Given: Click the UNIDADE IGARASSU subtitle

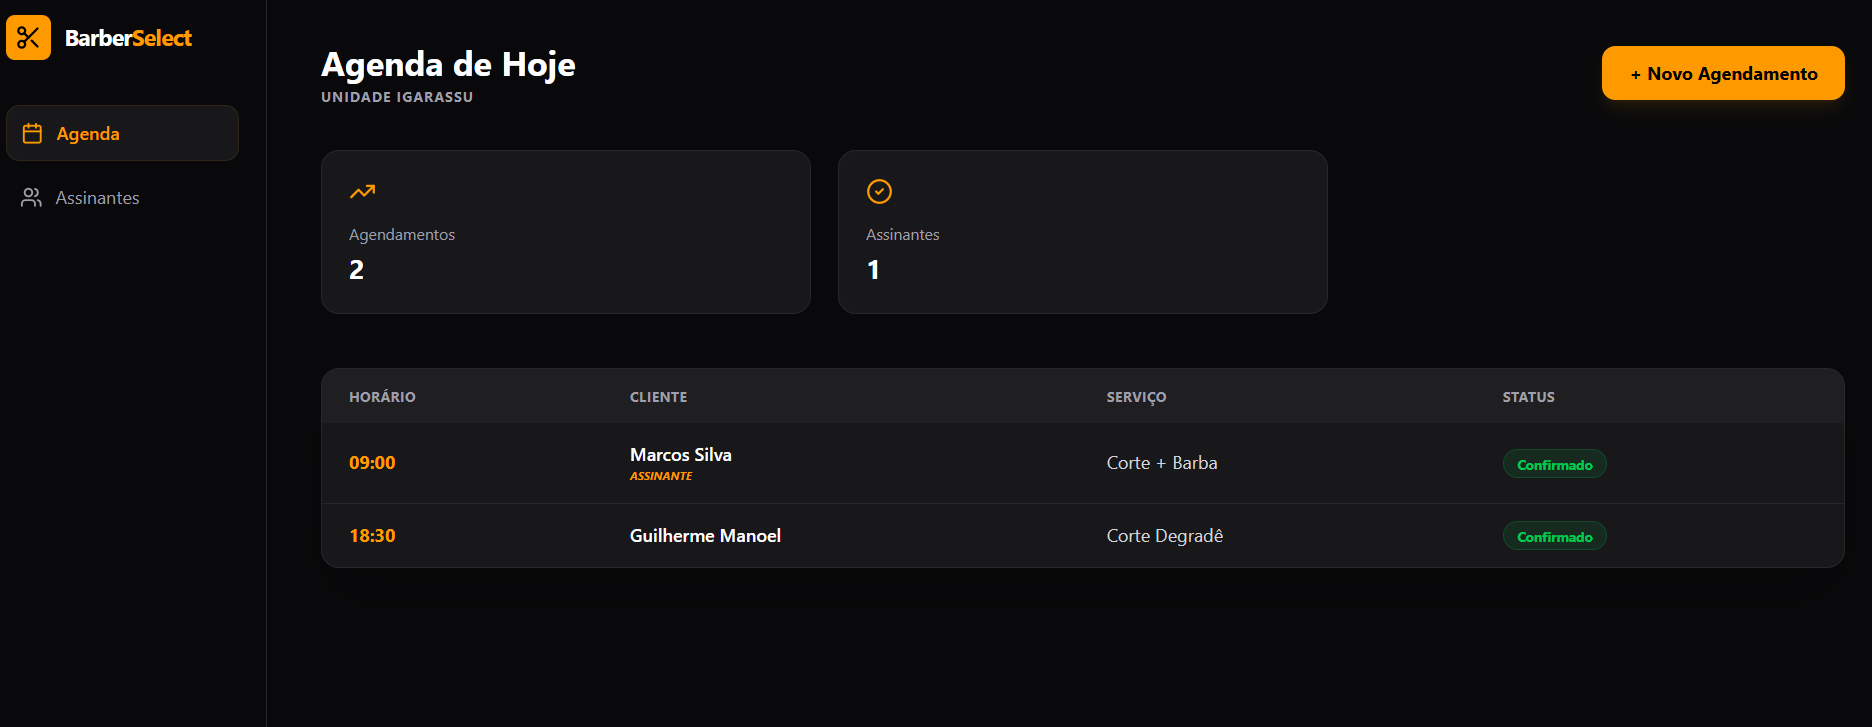Looking at the screenshot, I should coord(397,97).
